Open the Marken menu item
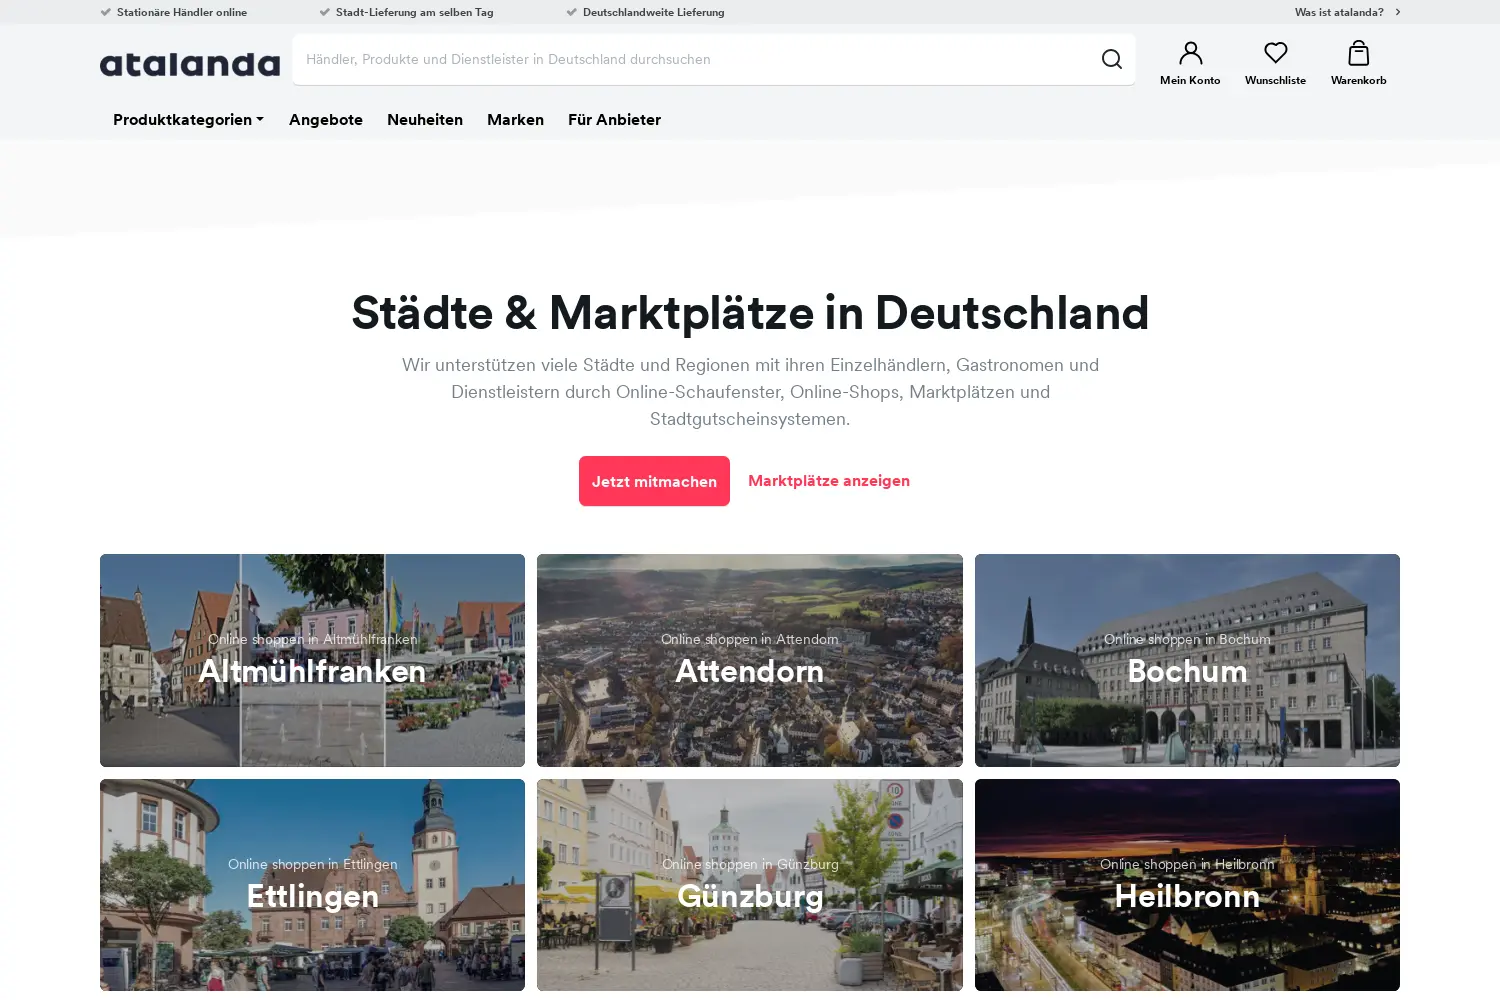Image resolution: width=1500 pixels, height=1000 pixels. [x=515, y=119]
